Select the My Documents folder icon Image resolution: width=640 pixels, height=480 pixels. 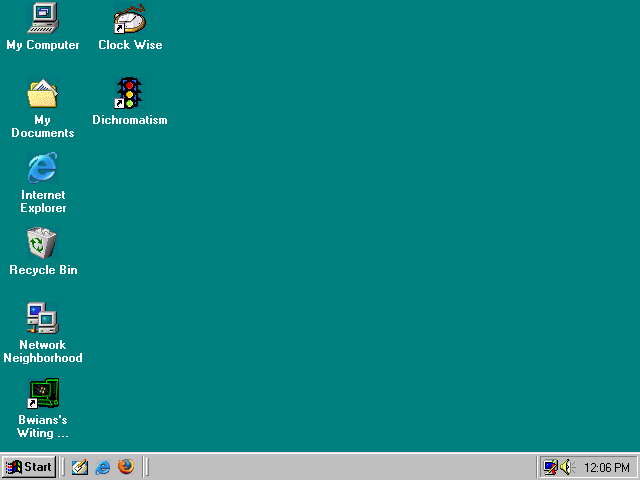43,93
